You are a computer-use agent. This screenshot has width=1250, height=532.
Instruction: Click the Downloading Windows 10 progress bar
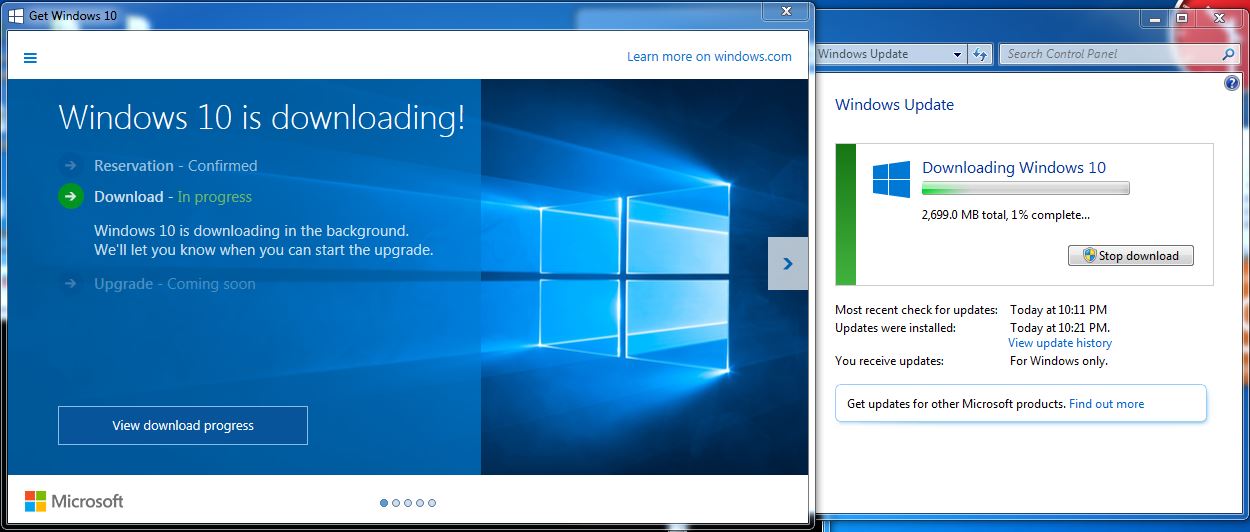click(x=1026, y=188)
